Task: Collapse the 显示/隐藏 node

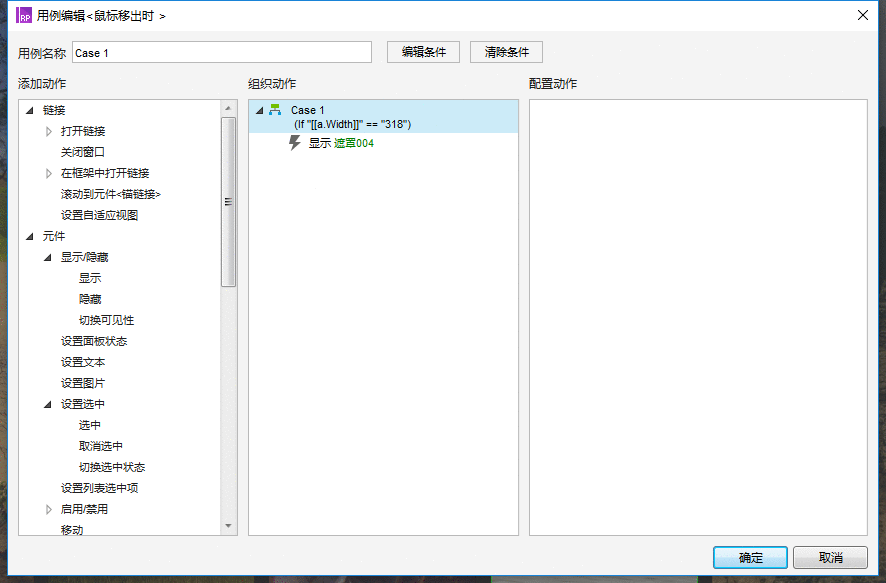Action: coord(48,258)
